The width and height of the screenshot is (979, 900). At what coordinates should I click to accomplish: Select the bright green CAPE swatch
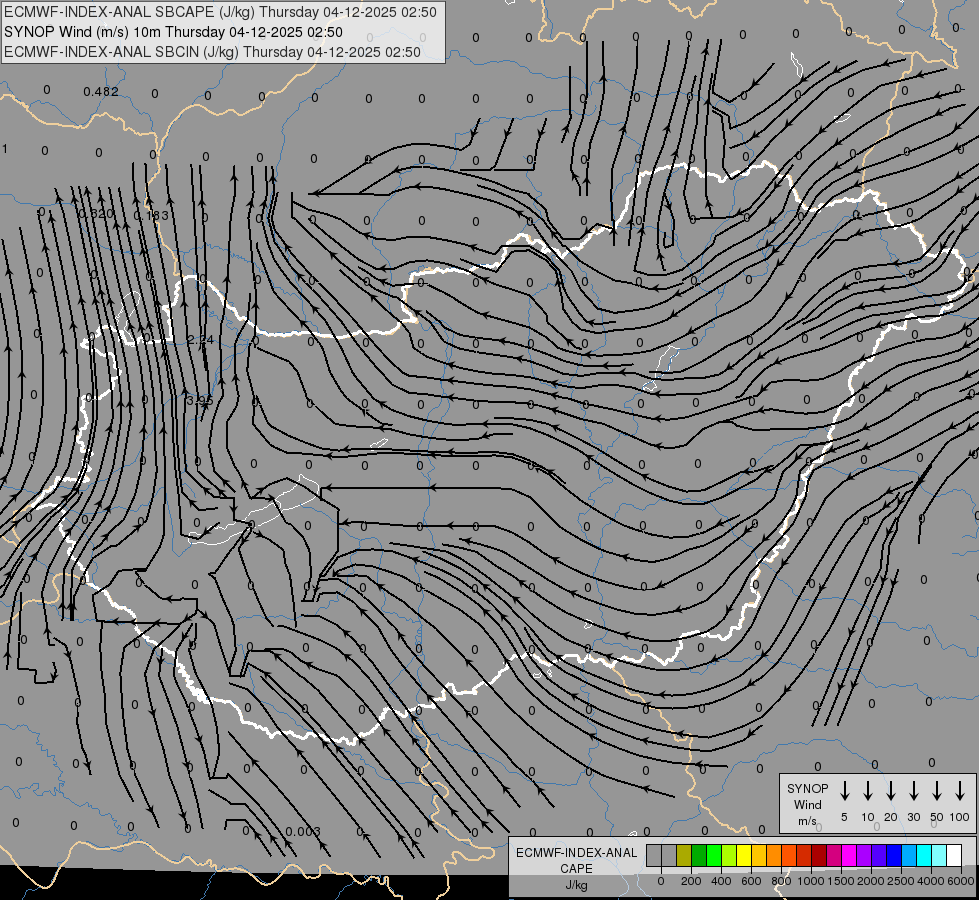click(x=714, y=855)
